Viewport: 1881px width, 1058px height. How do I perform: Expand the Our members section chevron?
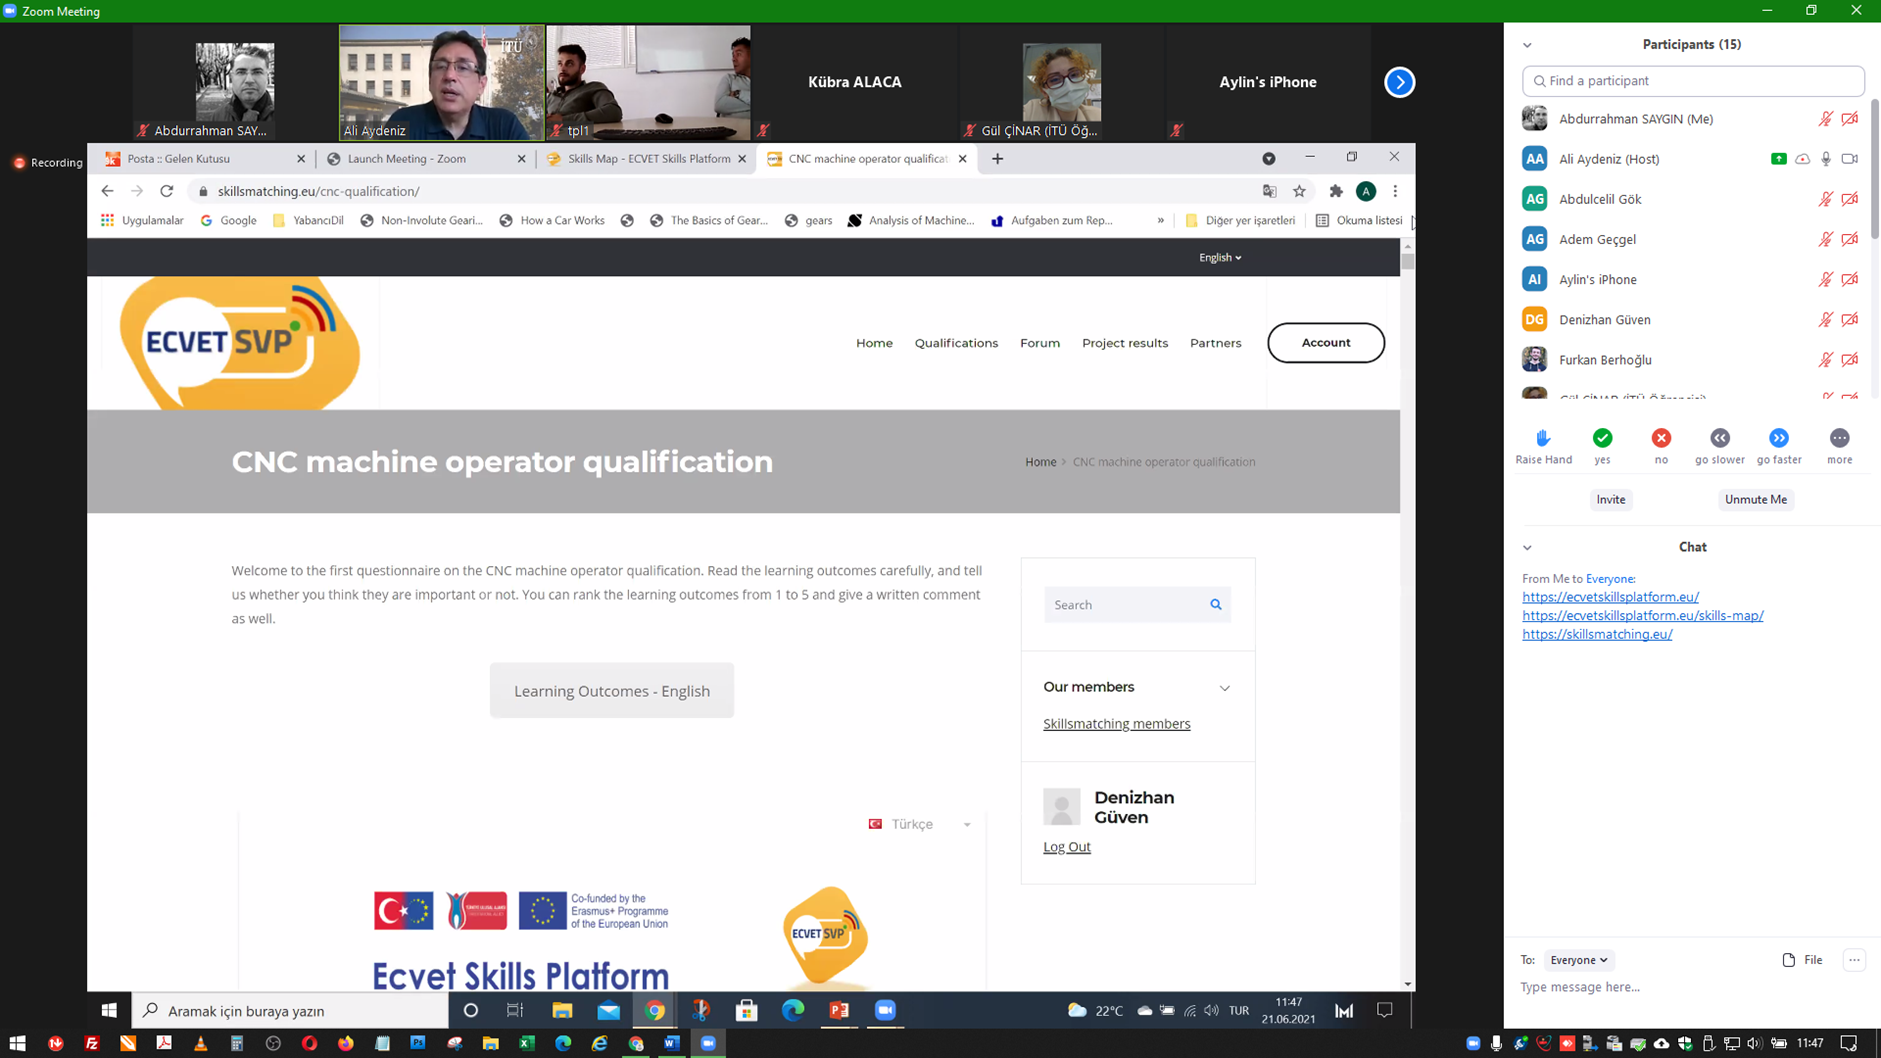tap(1224, 688)
